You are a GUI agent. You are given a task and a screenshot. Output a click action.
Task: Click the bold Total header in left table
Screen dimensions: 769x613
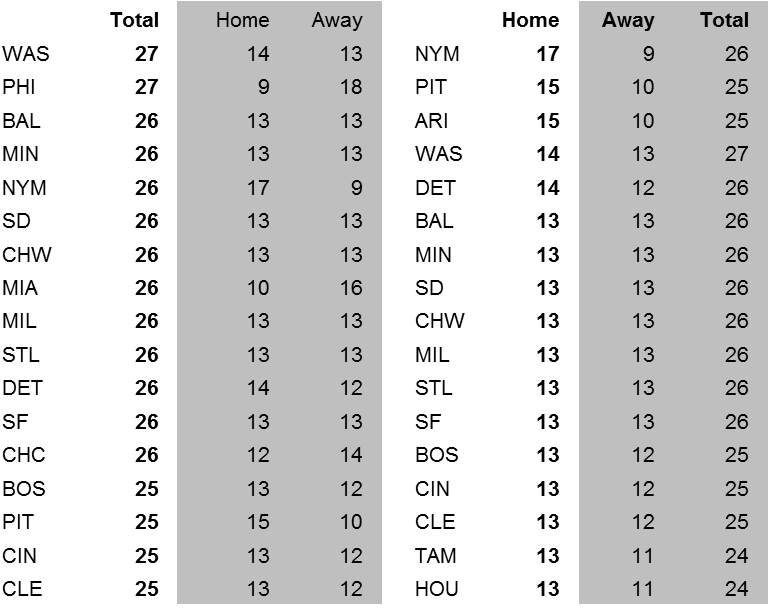tap(134, 20)
